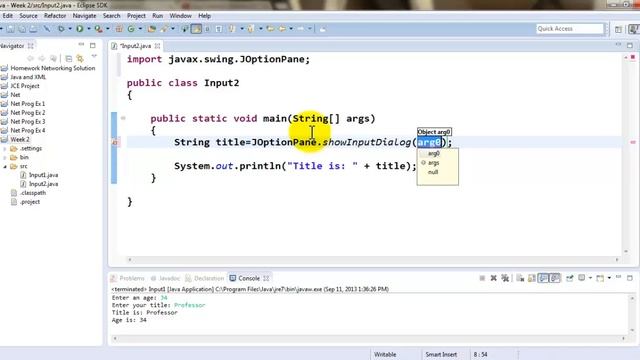
Task: Open the Refactor menu
Action: (x=55, y=16)
